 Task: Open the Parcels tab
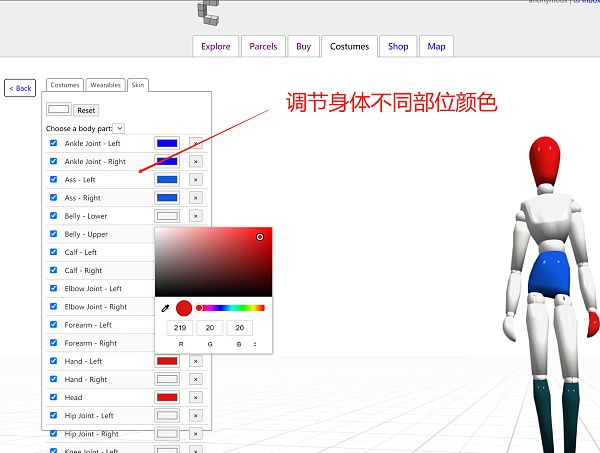(263, 46)
